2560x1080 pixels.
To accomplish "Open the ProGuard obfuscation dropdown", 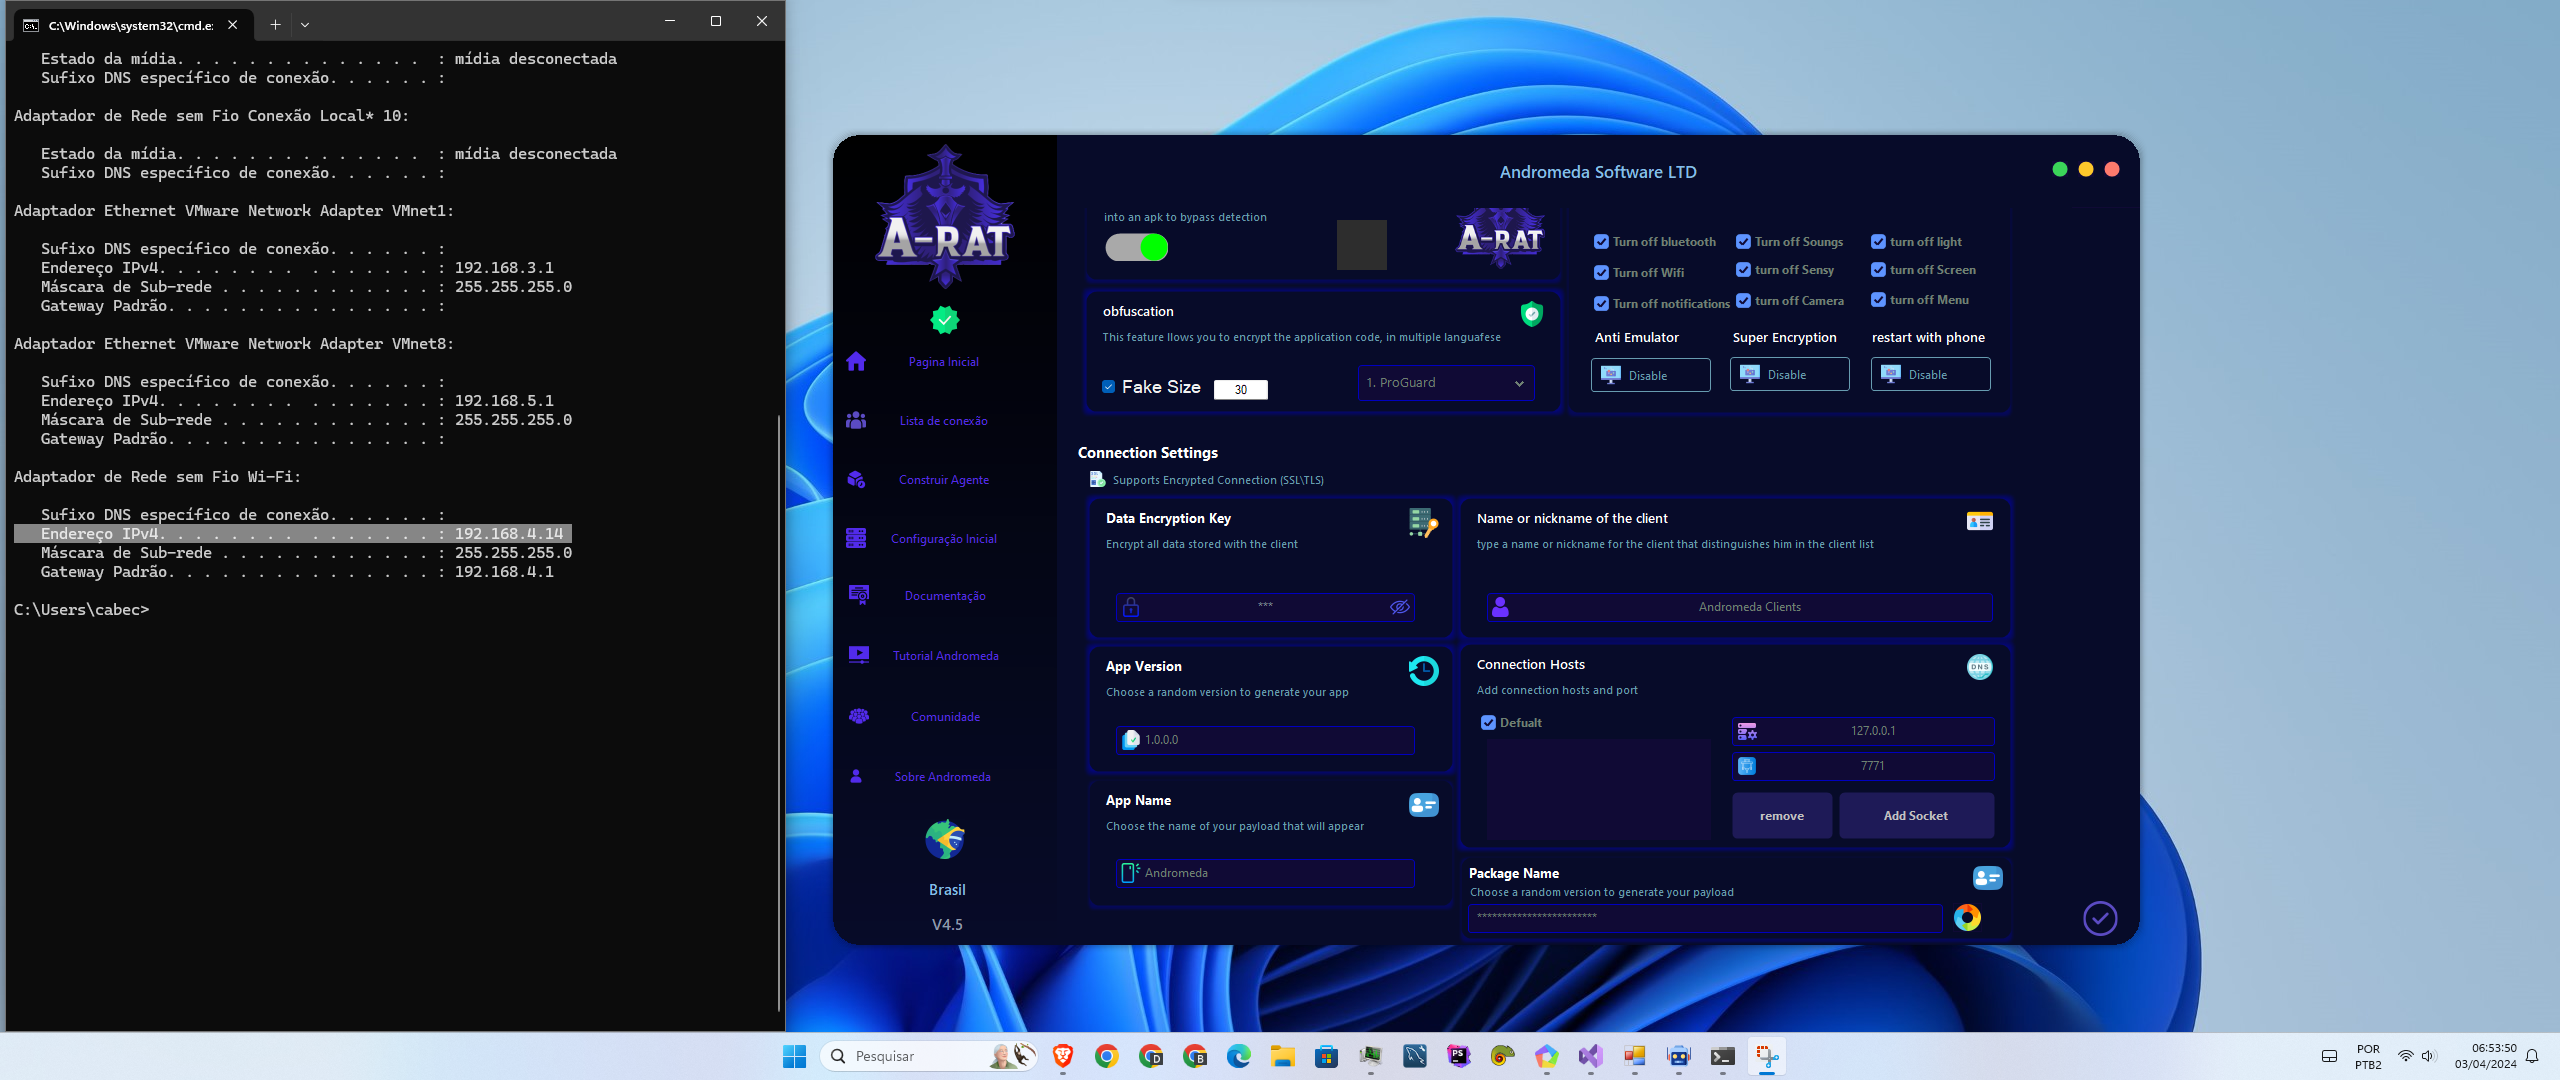I will (x=1444, y=383).
